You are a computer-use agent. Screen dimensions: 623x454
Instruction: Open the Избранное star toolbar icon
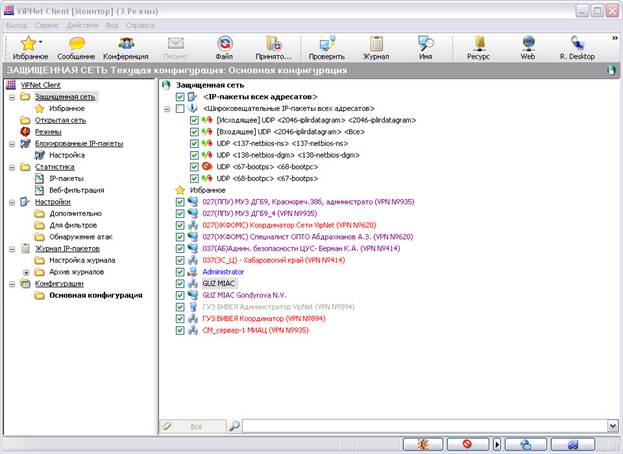tap(28, 43)
